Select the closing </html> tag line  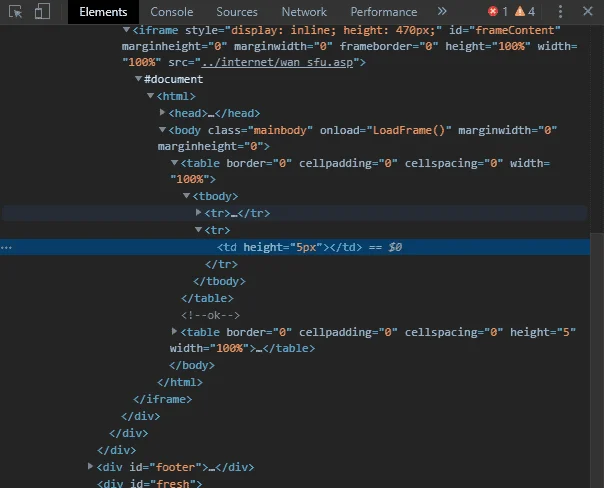click(180, 382)
